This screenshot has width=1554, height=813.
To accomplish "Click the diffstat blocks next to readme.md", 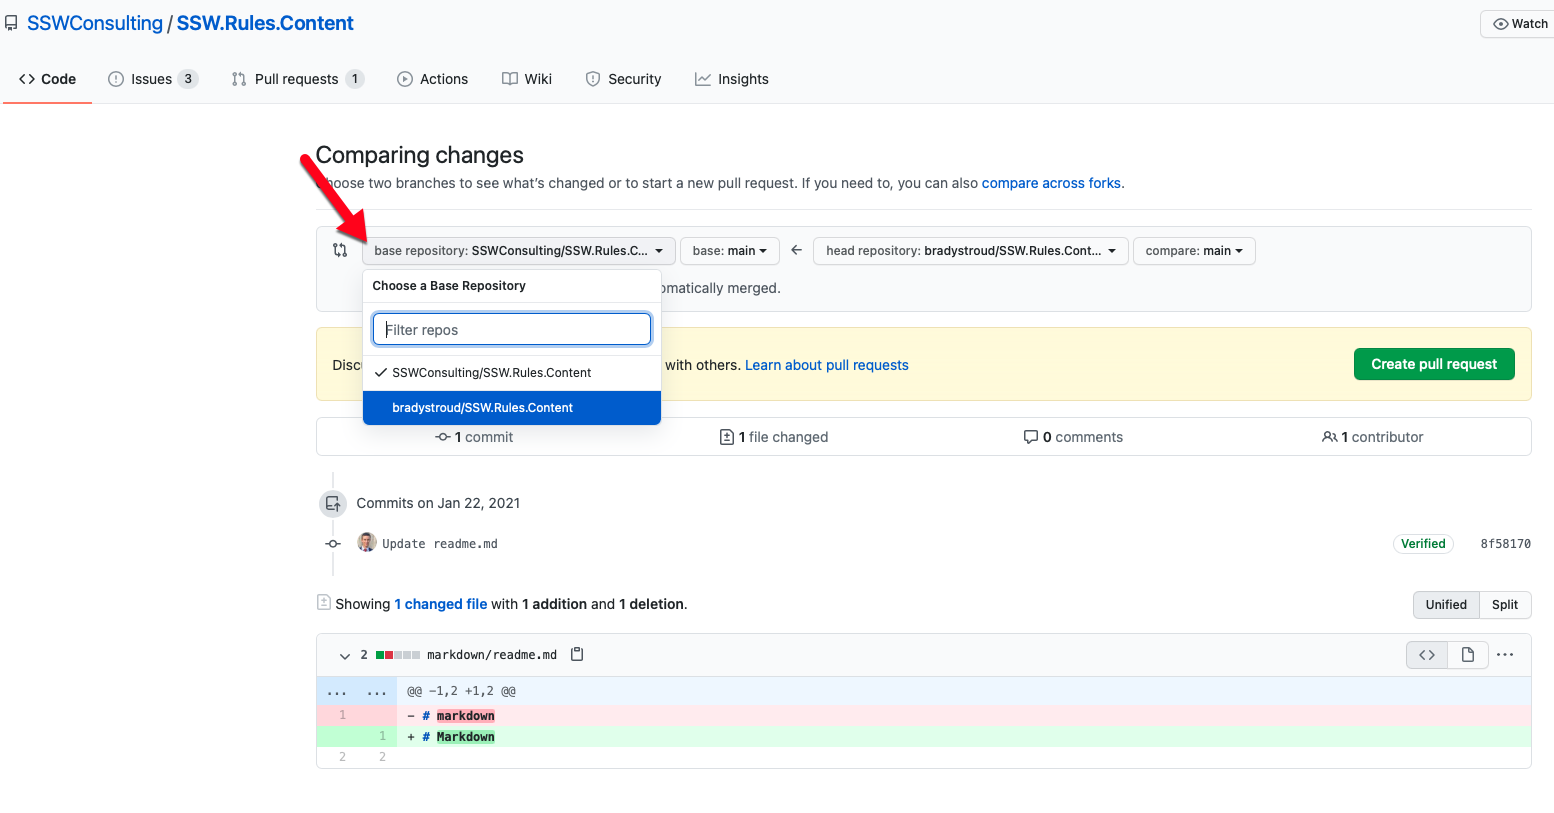I will 398,655.
